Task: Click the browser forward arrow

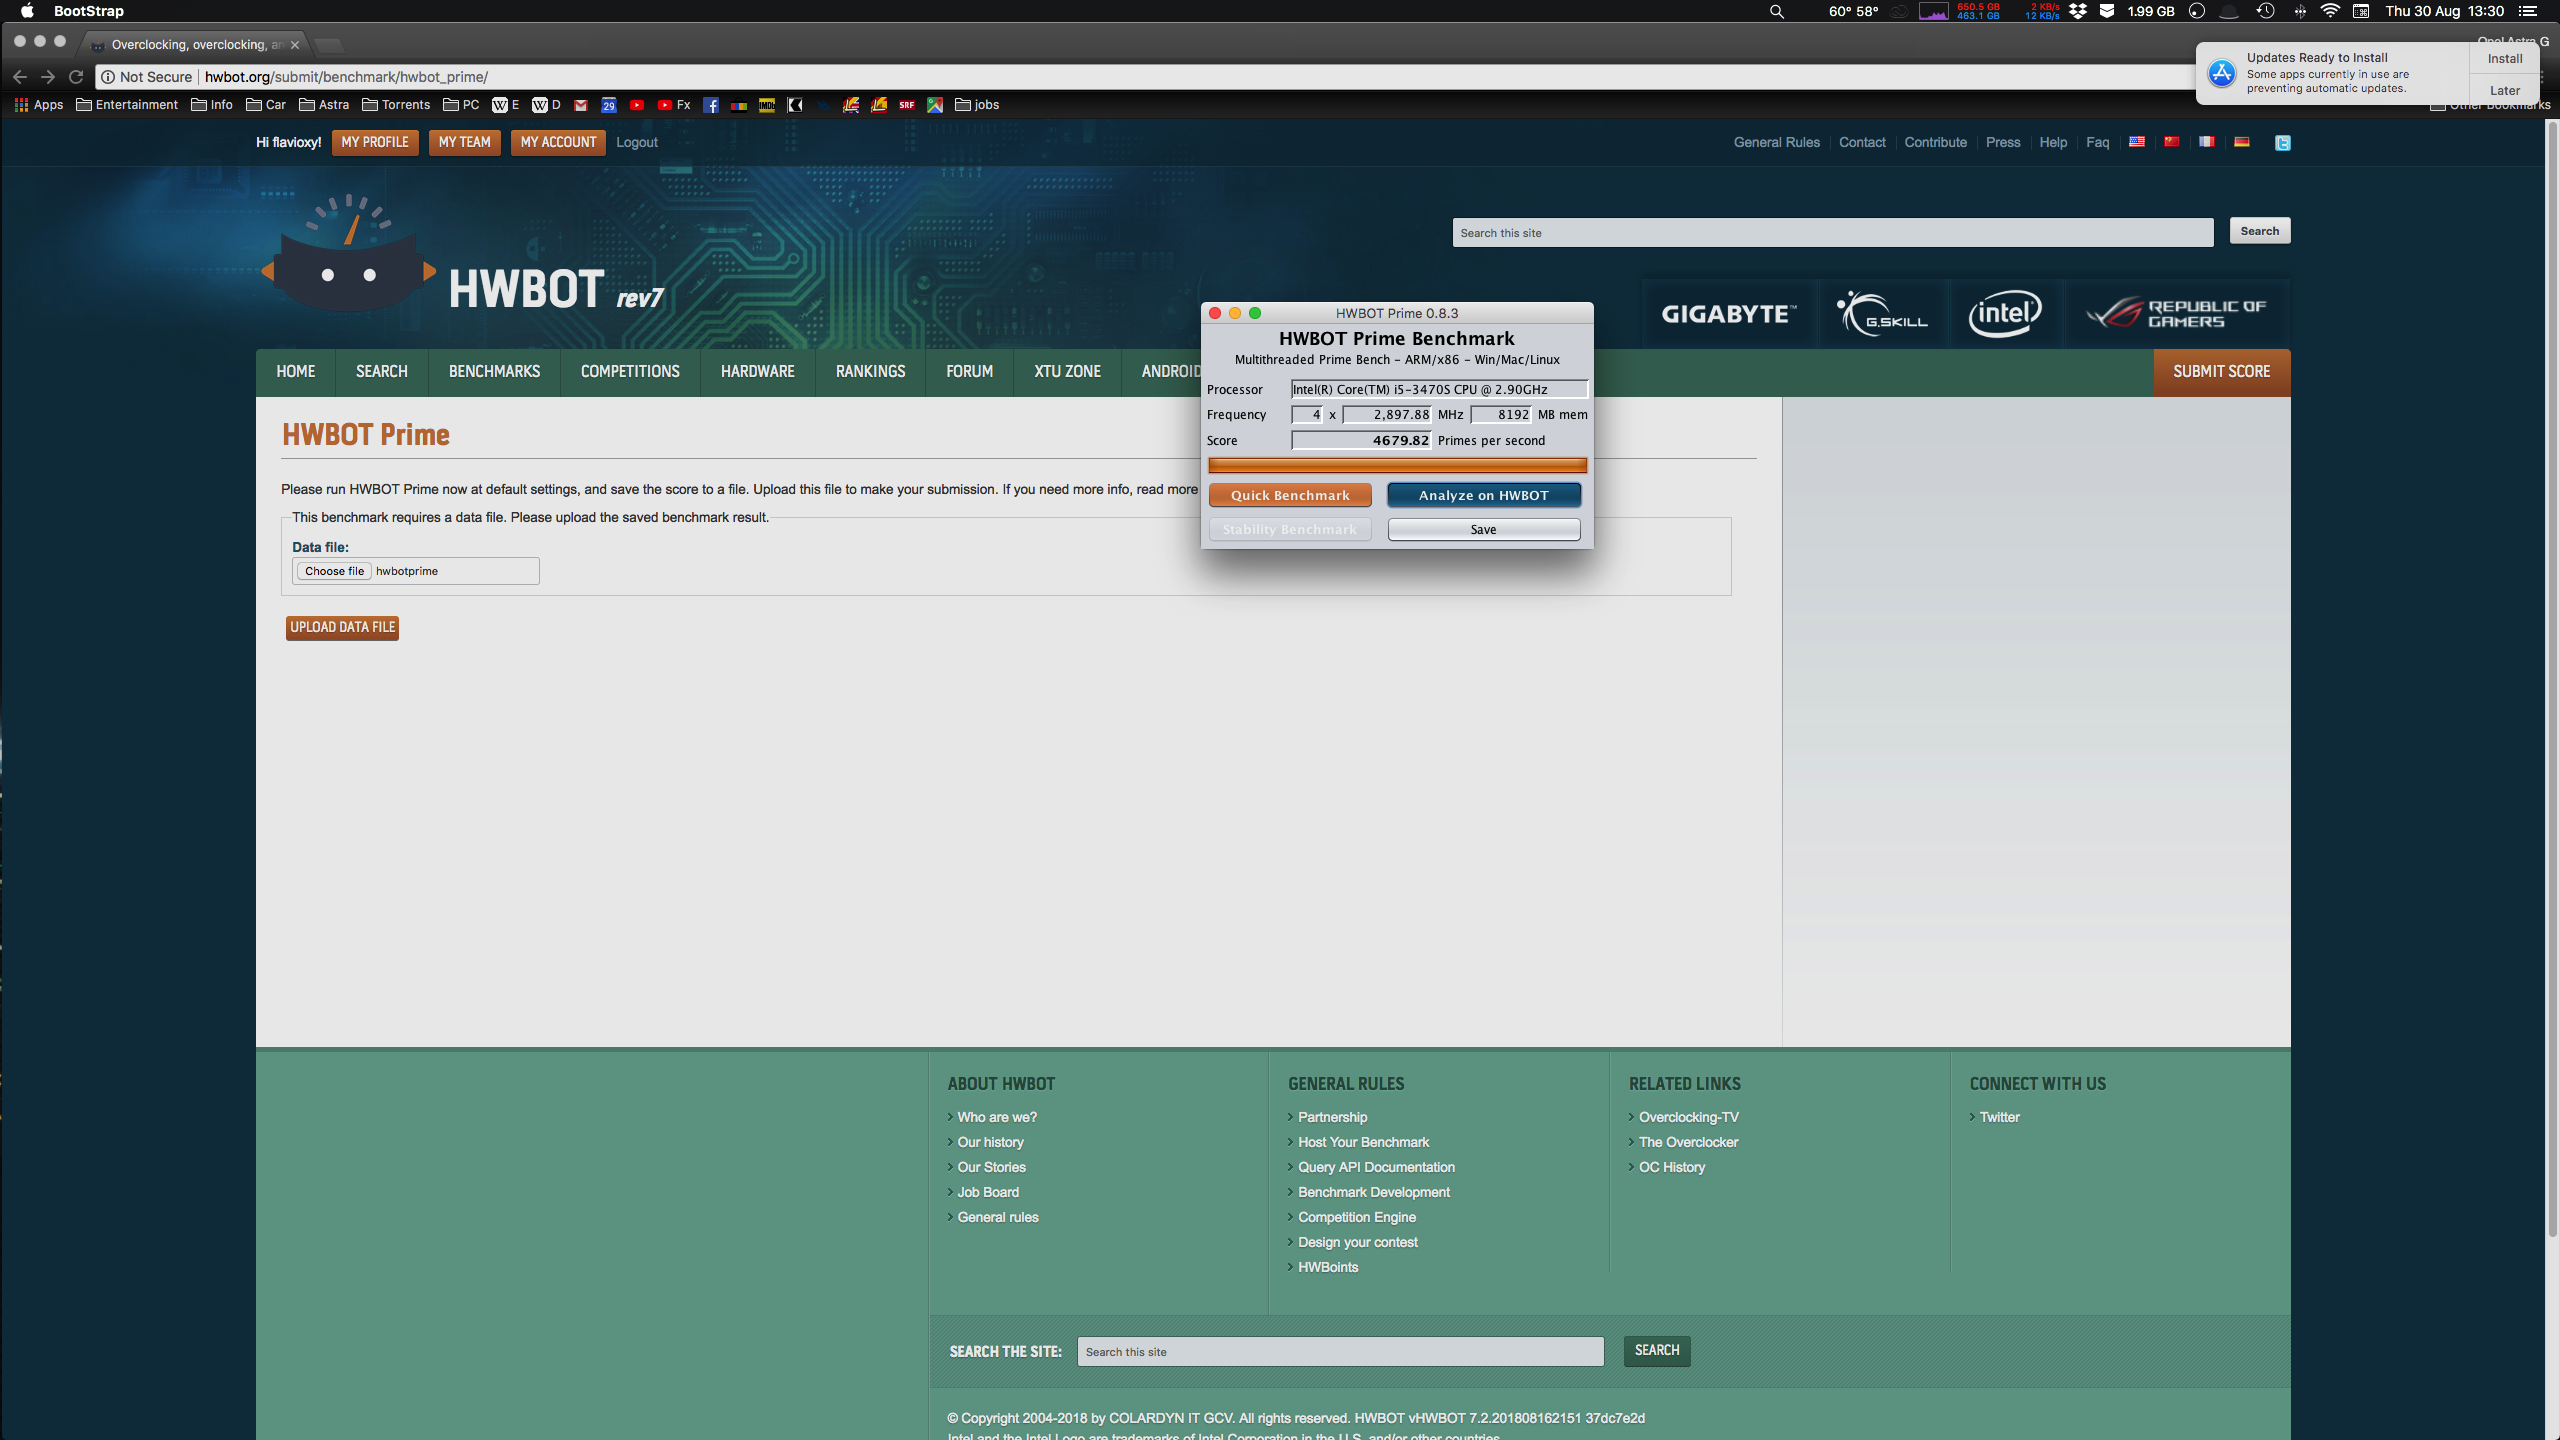Action: 48,77
